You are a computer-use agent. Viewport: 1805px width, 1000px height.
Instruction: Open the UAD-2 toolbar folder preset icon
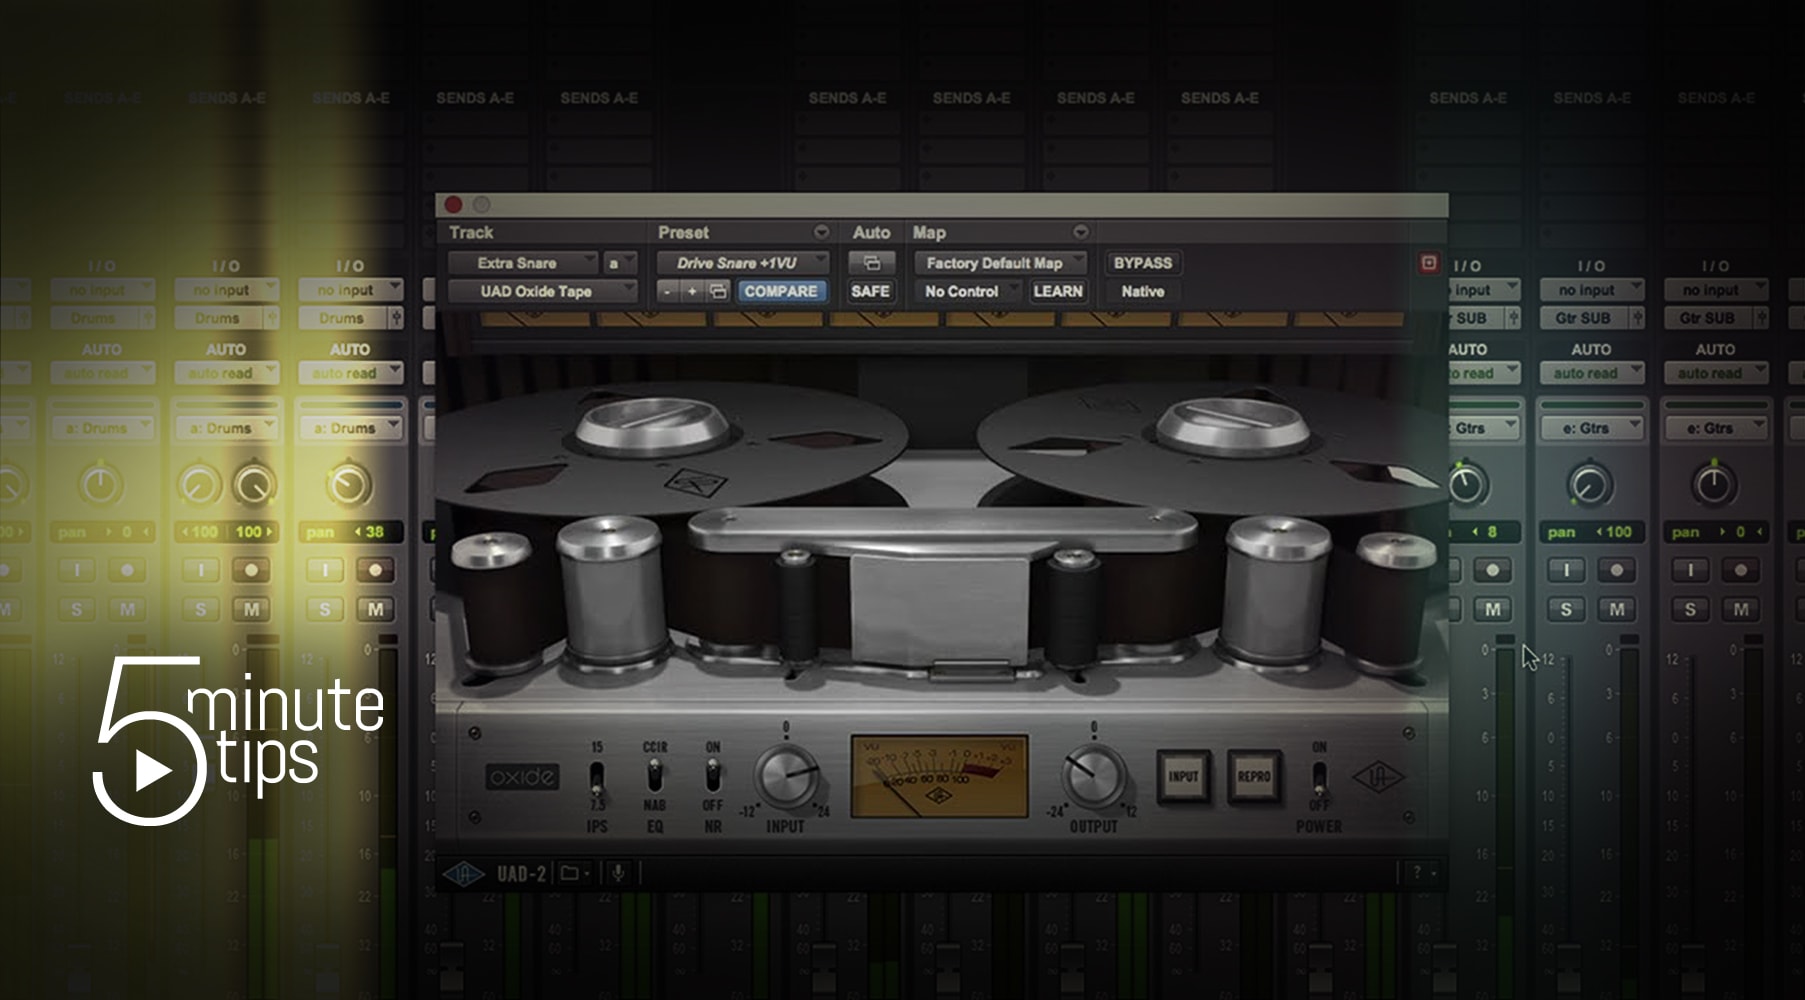coord(574,873)
